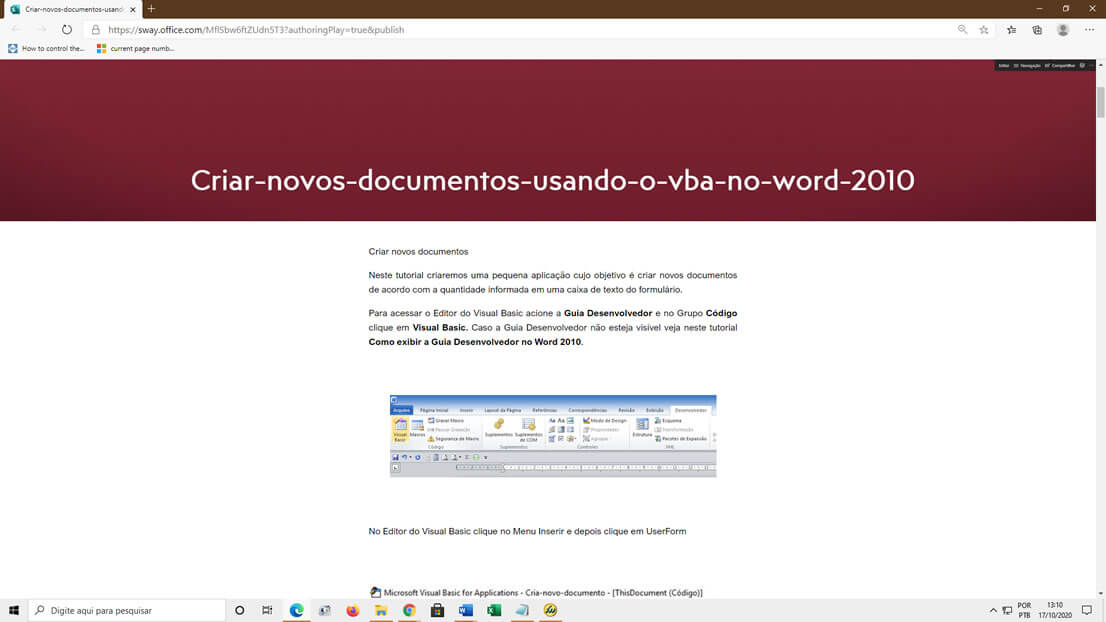The height and width of the screenshot is (622, 1106).
Task: Click the taskbar search box
Action: click(127, 610)
